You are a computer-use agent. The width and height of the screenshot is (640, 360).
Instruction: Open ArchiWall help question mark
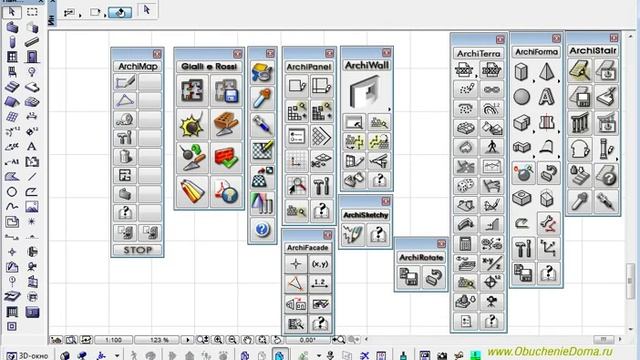(x=380, y=180)
